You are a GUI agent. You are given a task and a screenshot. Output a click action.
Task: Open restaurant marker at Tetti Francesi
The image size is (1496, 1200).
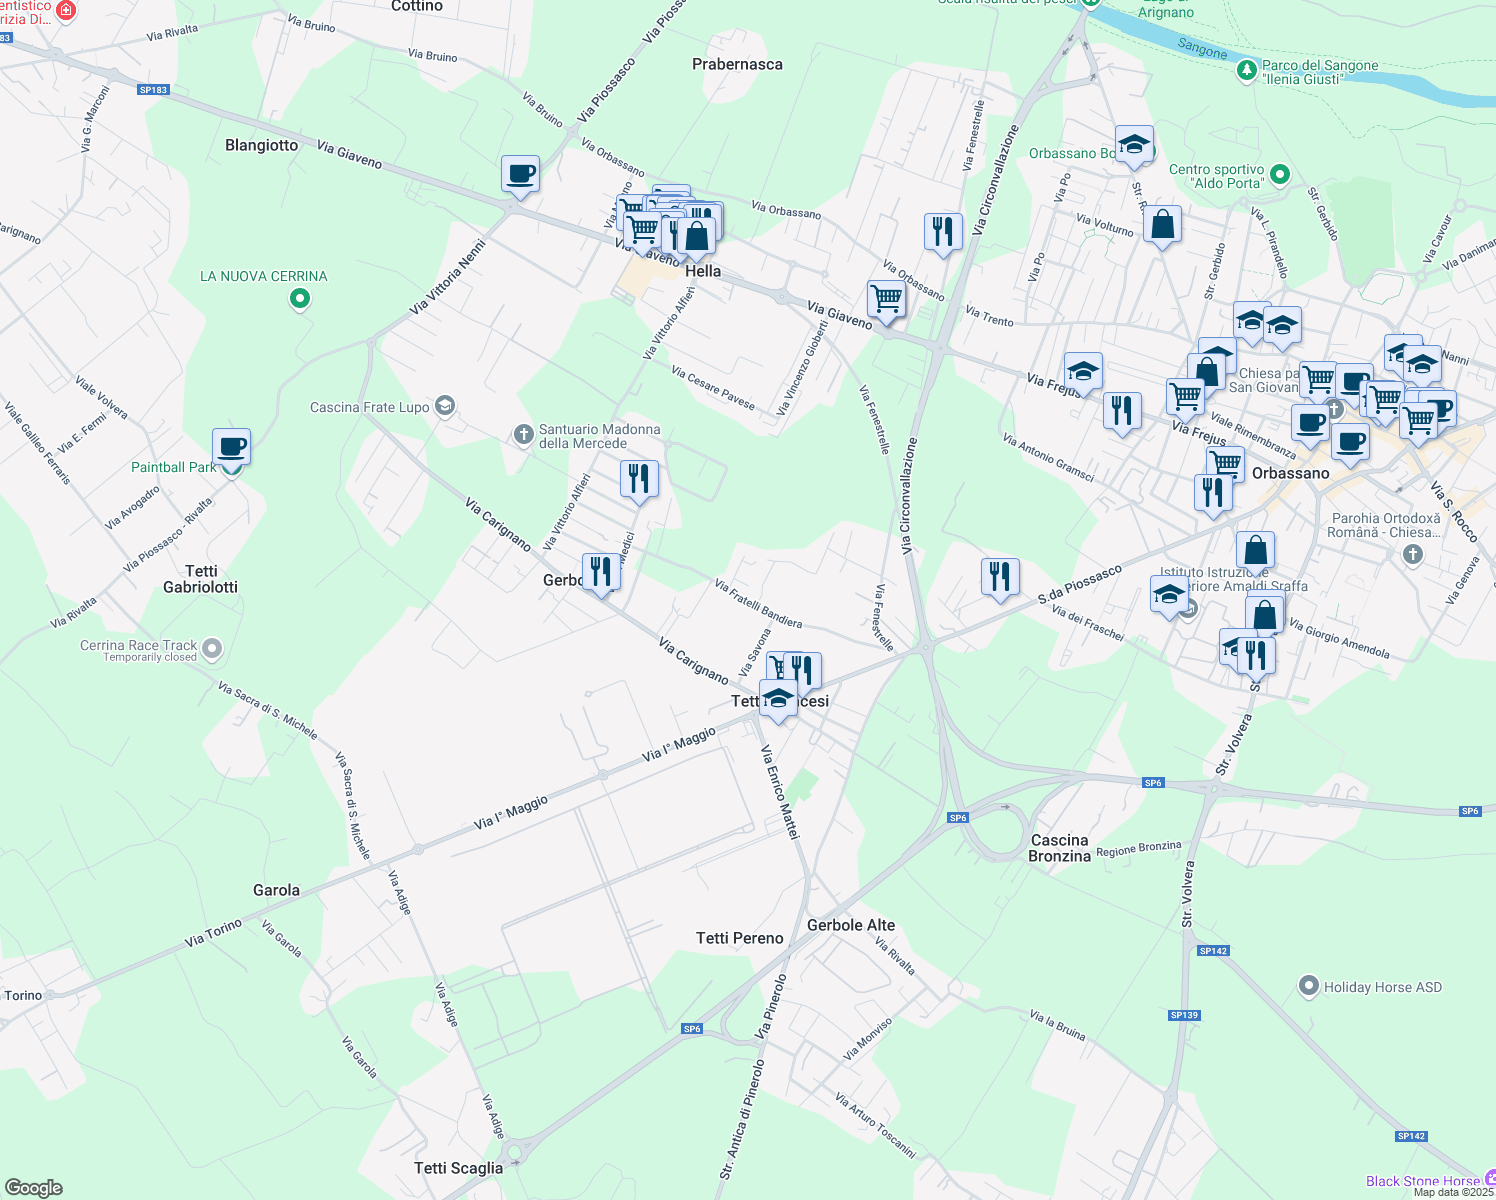coord(803,671)
